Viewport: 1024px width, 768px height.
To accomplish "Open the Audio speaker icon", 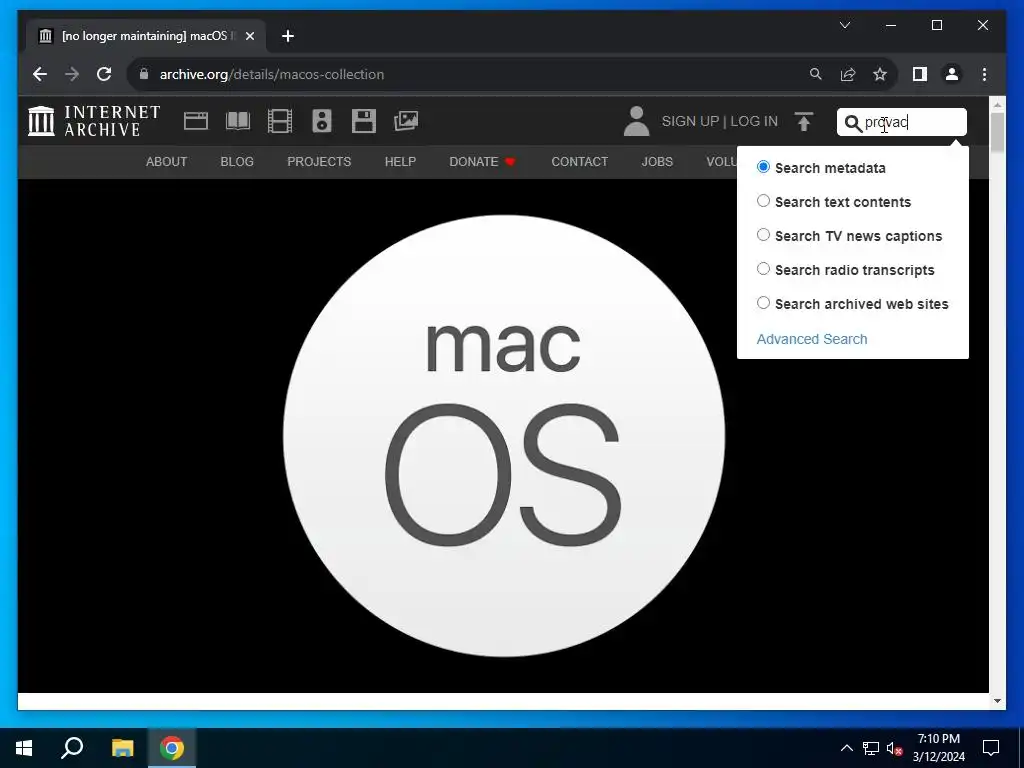I will pos(321,121).
